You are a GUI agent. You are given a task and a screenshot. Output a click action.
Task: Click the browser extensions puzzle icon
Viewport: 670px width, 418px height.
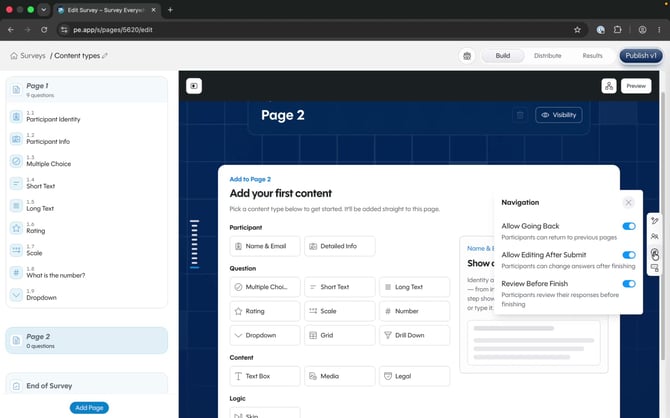617,29
